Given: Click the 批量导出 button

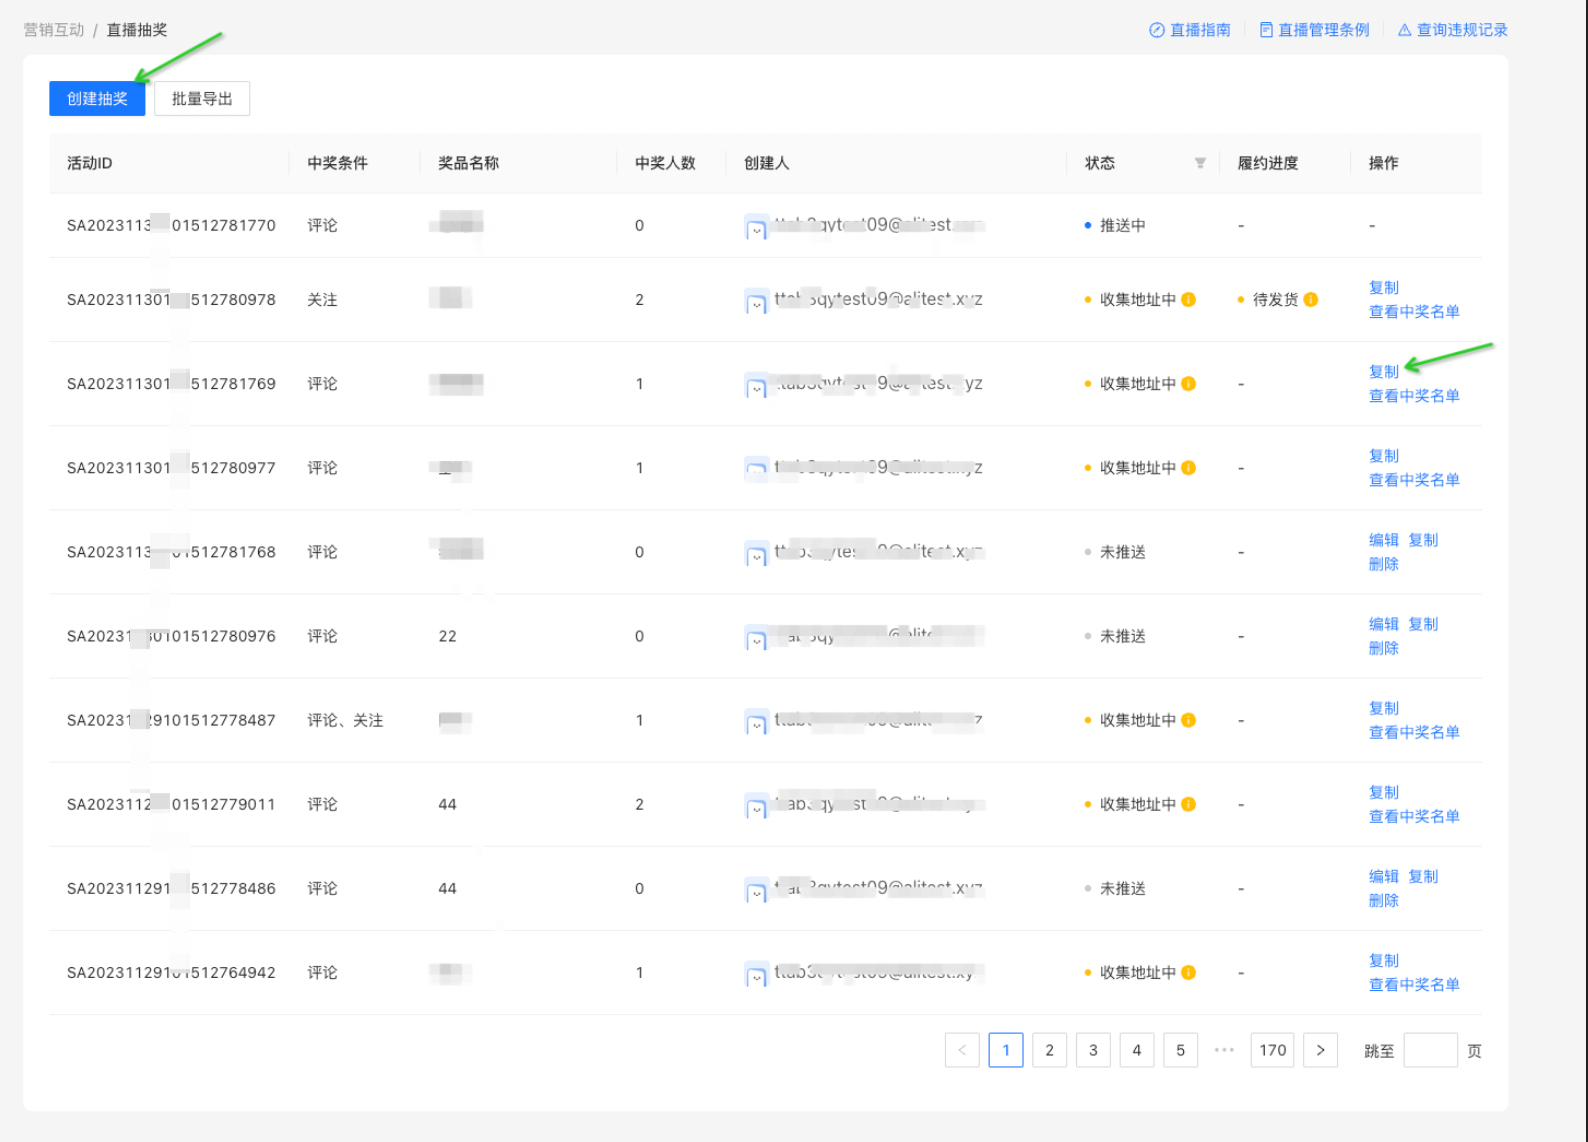Looking at the screenshot, I should point(202,99).
